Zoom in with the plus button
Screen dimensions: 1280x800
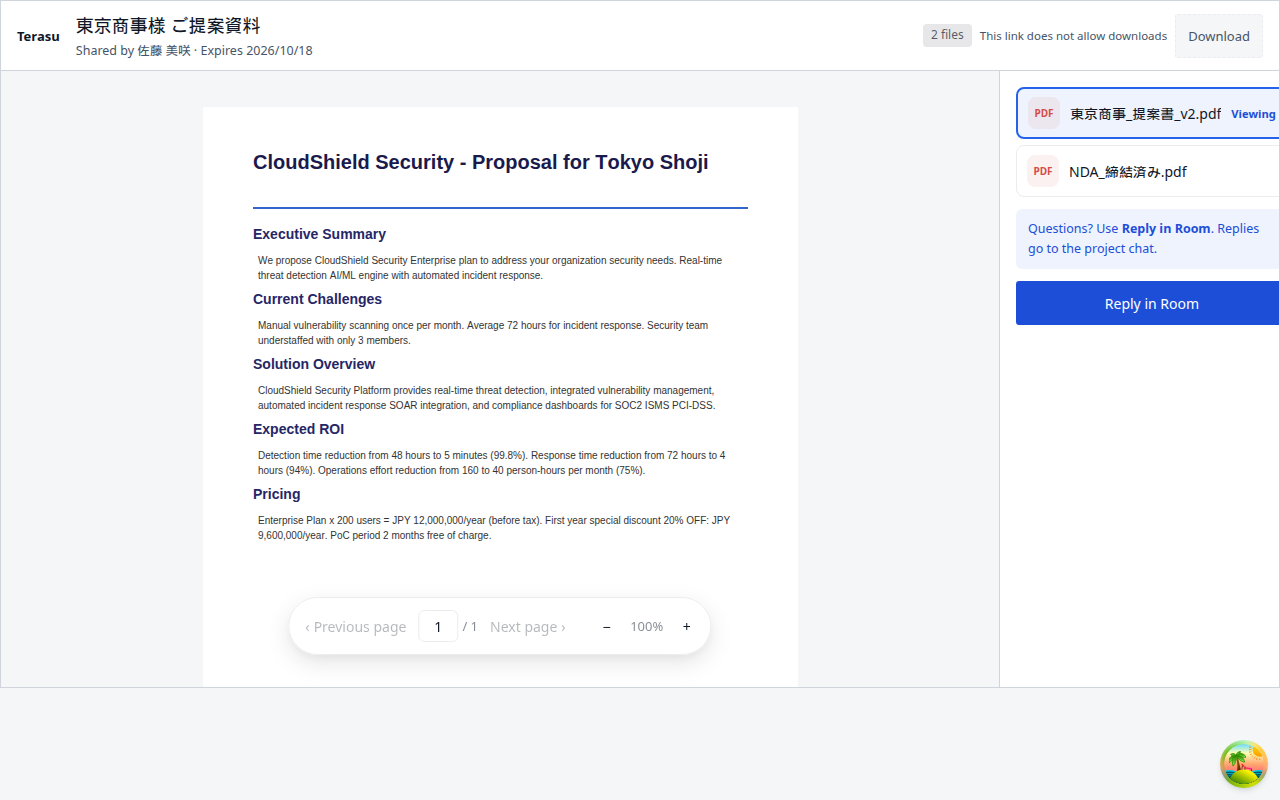coord(687,627)
